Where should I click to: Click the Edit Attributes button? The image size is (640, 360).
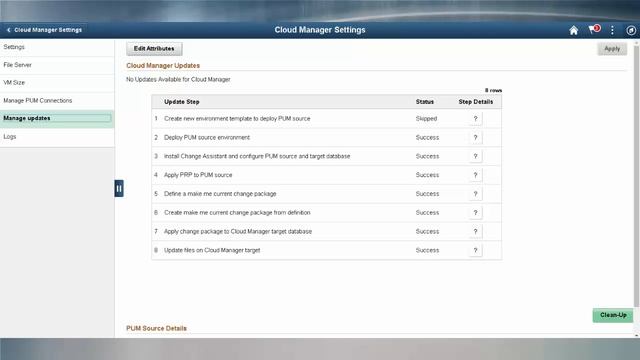(x=154, y=49)
